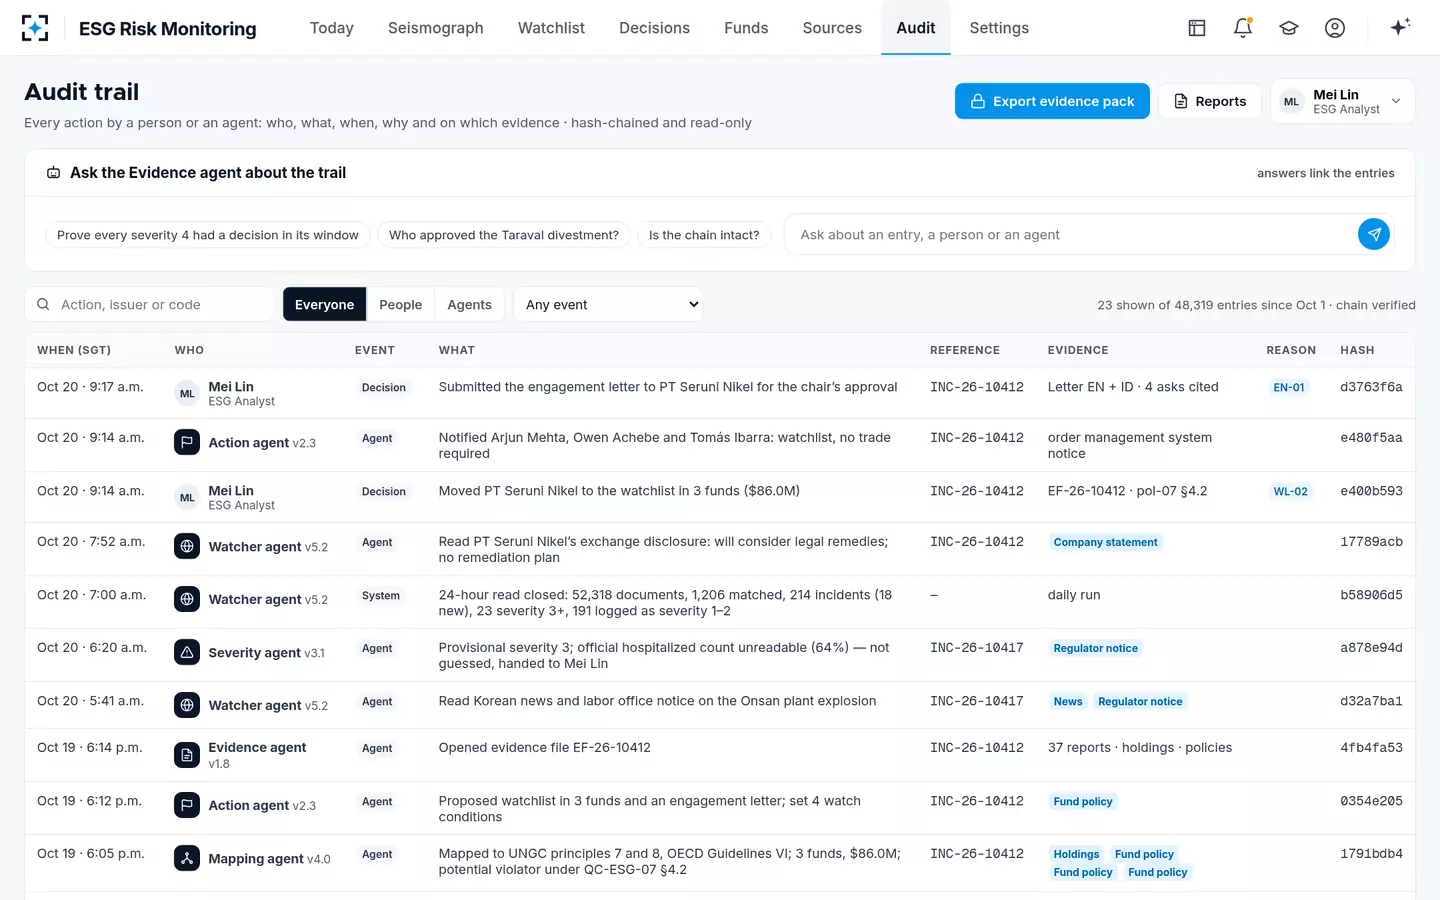Open Reports

pyautogui.click(x=1210, y=101)
